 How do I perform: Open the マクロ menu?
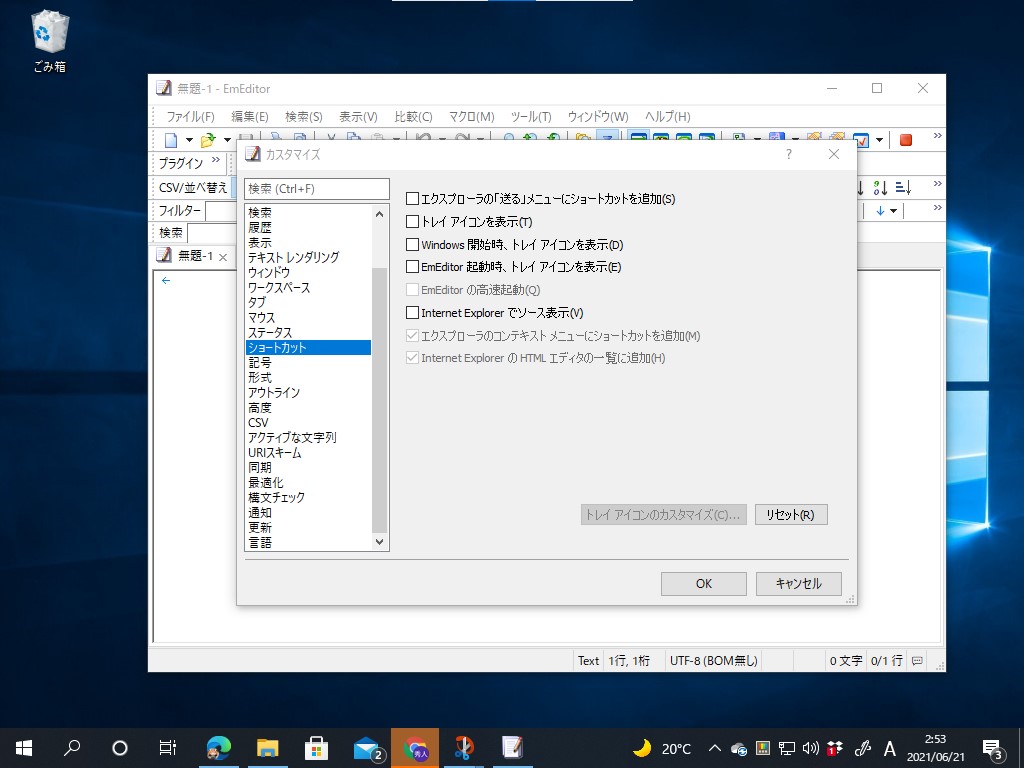[471, 116]
